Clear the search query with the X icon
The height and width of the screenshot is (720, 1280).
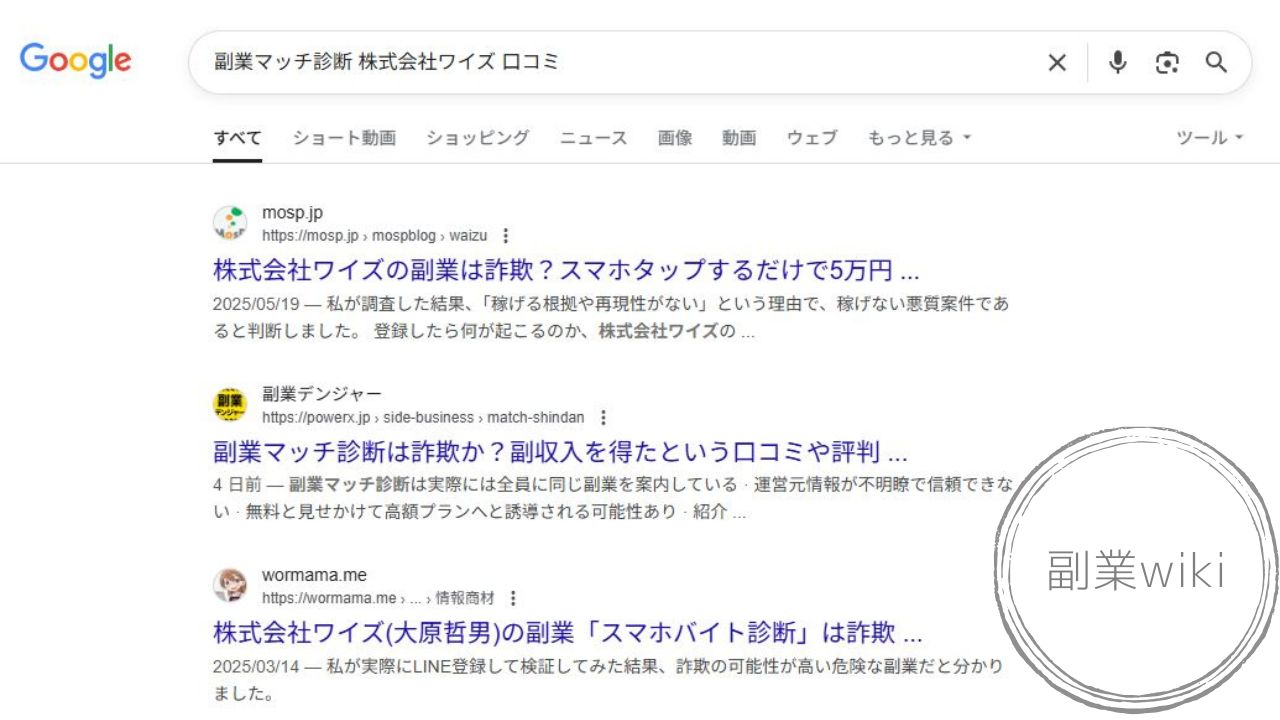[1057, 63]
